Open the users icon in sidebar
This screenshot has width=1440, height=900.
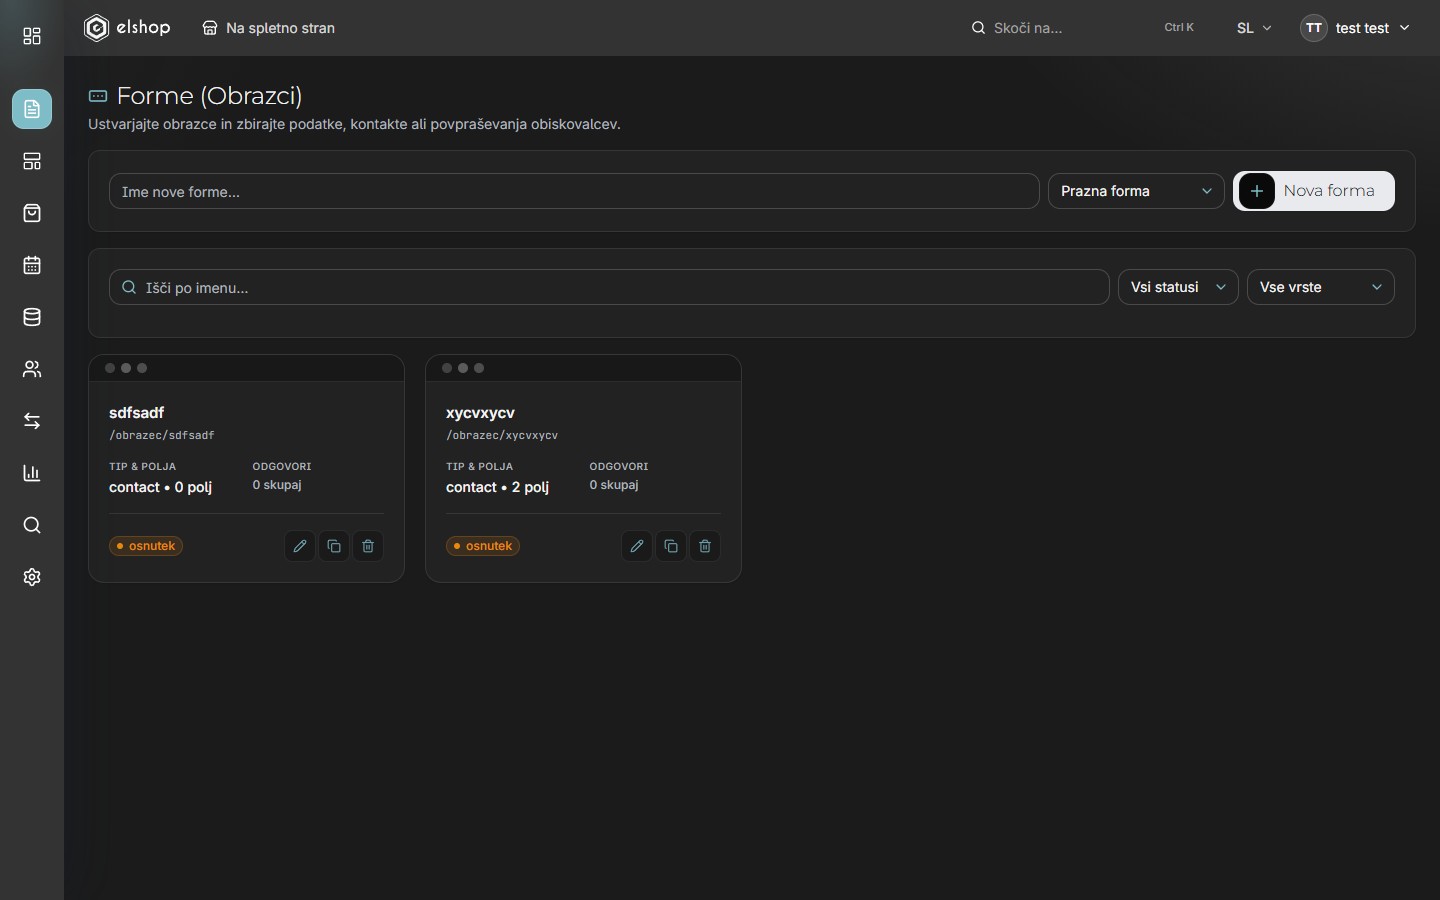(x=32, y=369)
